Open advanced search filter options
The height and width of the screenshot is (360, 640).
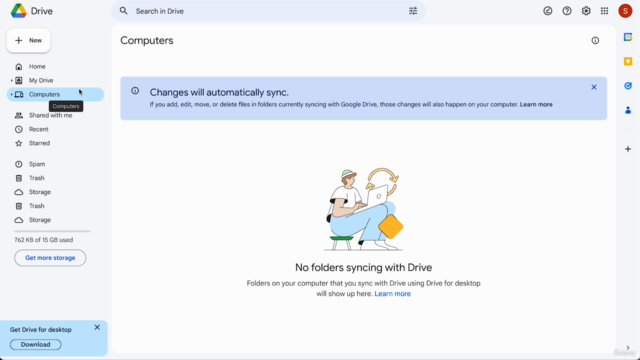[413, 11]
